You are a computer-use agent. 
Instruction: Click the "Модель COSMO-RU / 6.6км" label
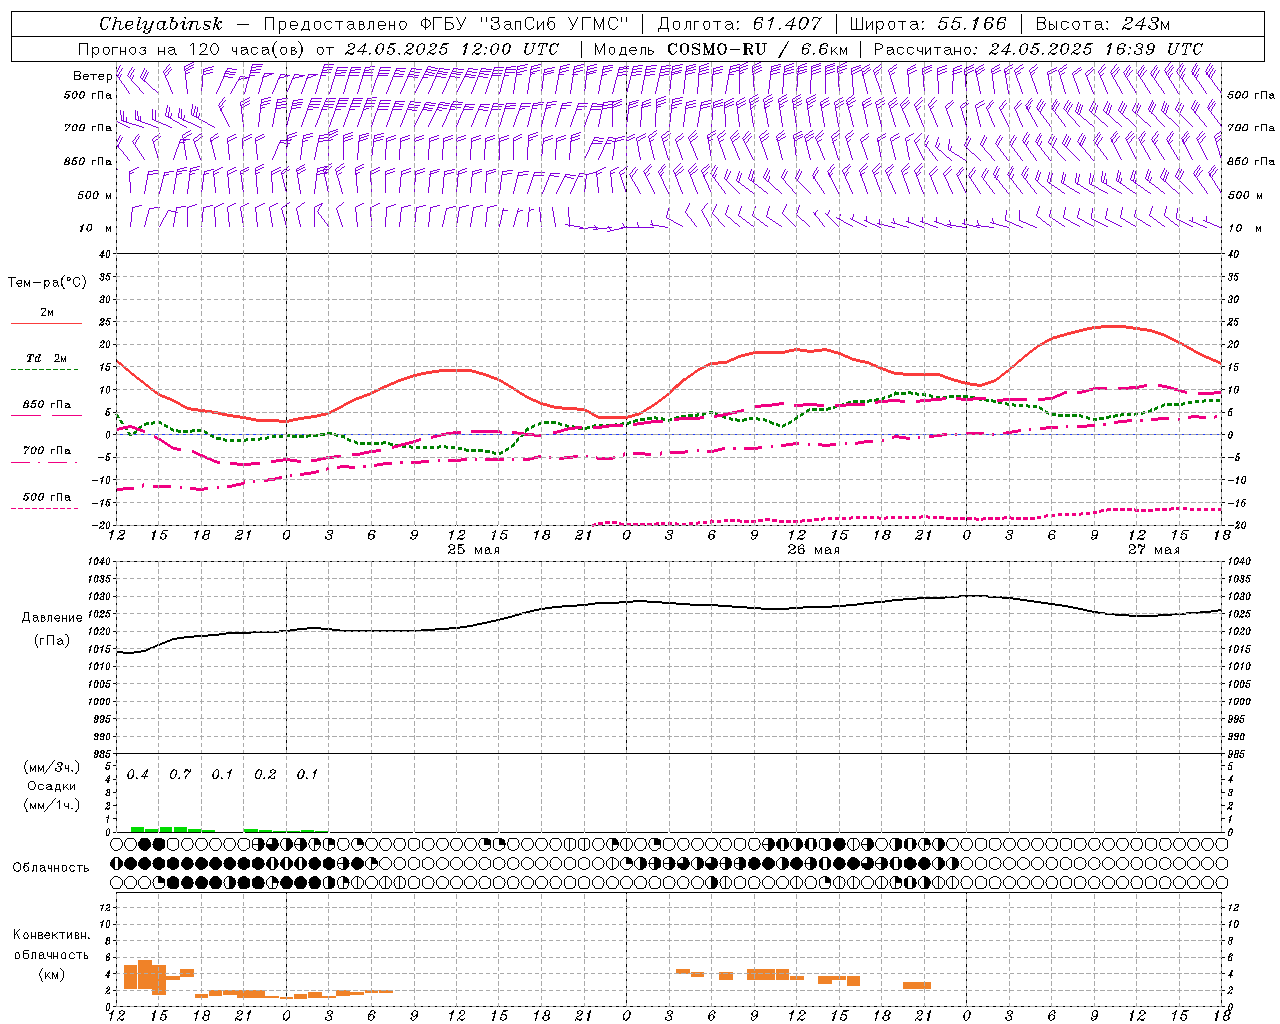coord(721,49)
